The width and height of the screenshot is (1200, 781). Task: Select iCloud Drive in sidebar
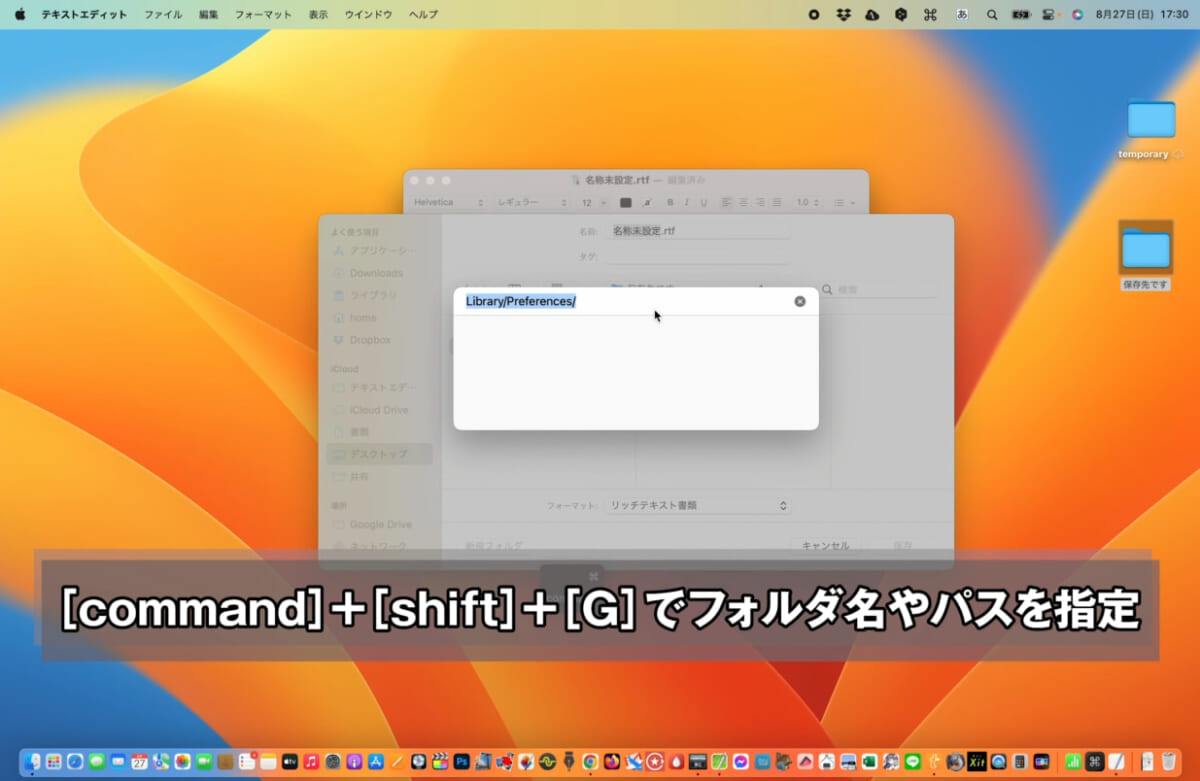pos(380,410)
